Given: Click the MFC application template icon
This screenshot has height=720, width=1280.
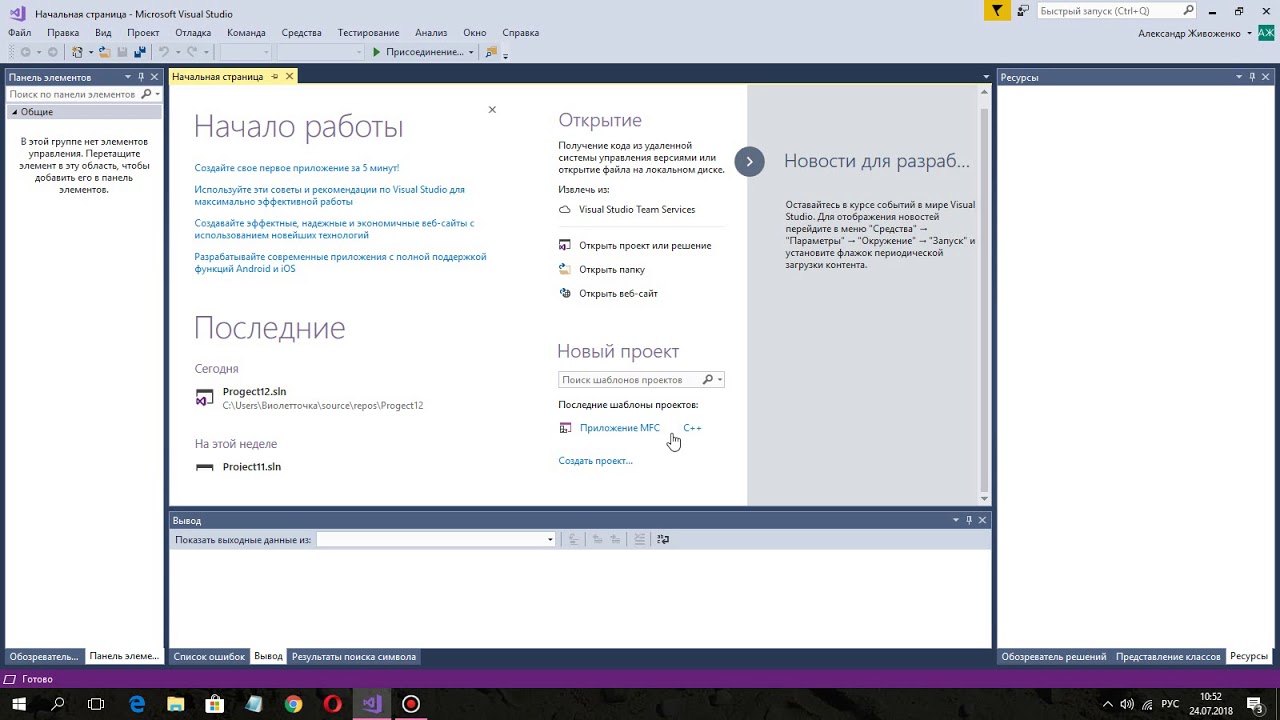Looking at the screenshot, I should click(565, 428).
